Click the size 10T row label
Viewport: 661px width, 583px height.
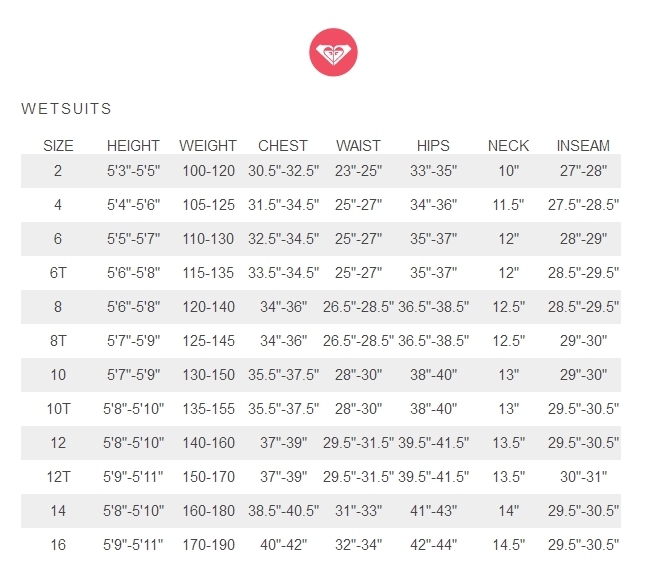[58, 409]
